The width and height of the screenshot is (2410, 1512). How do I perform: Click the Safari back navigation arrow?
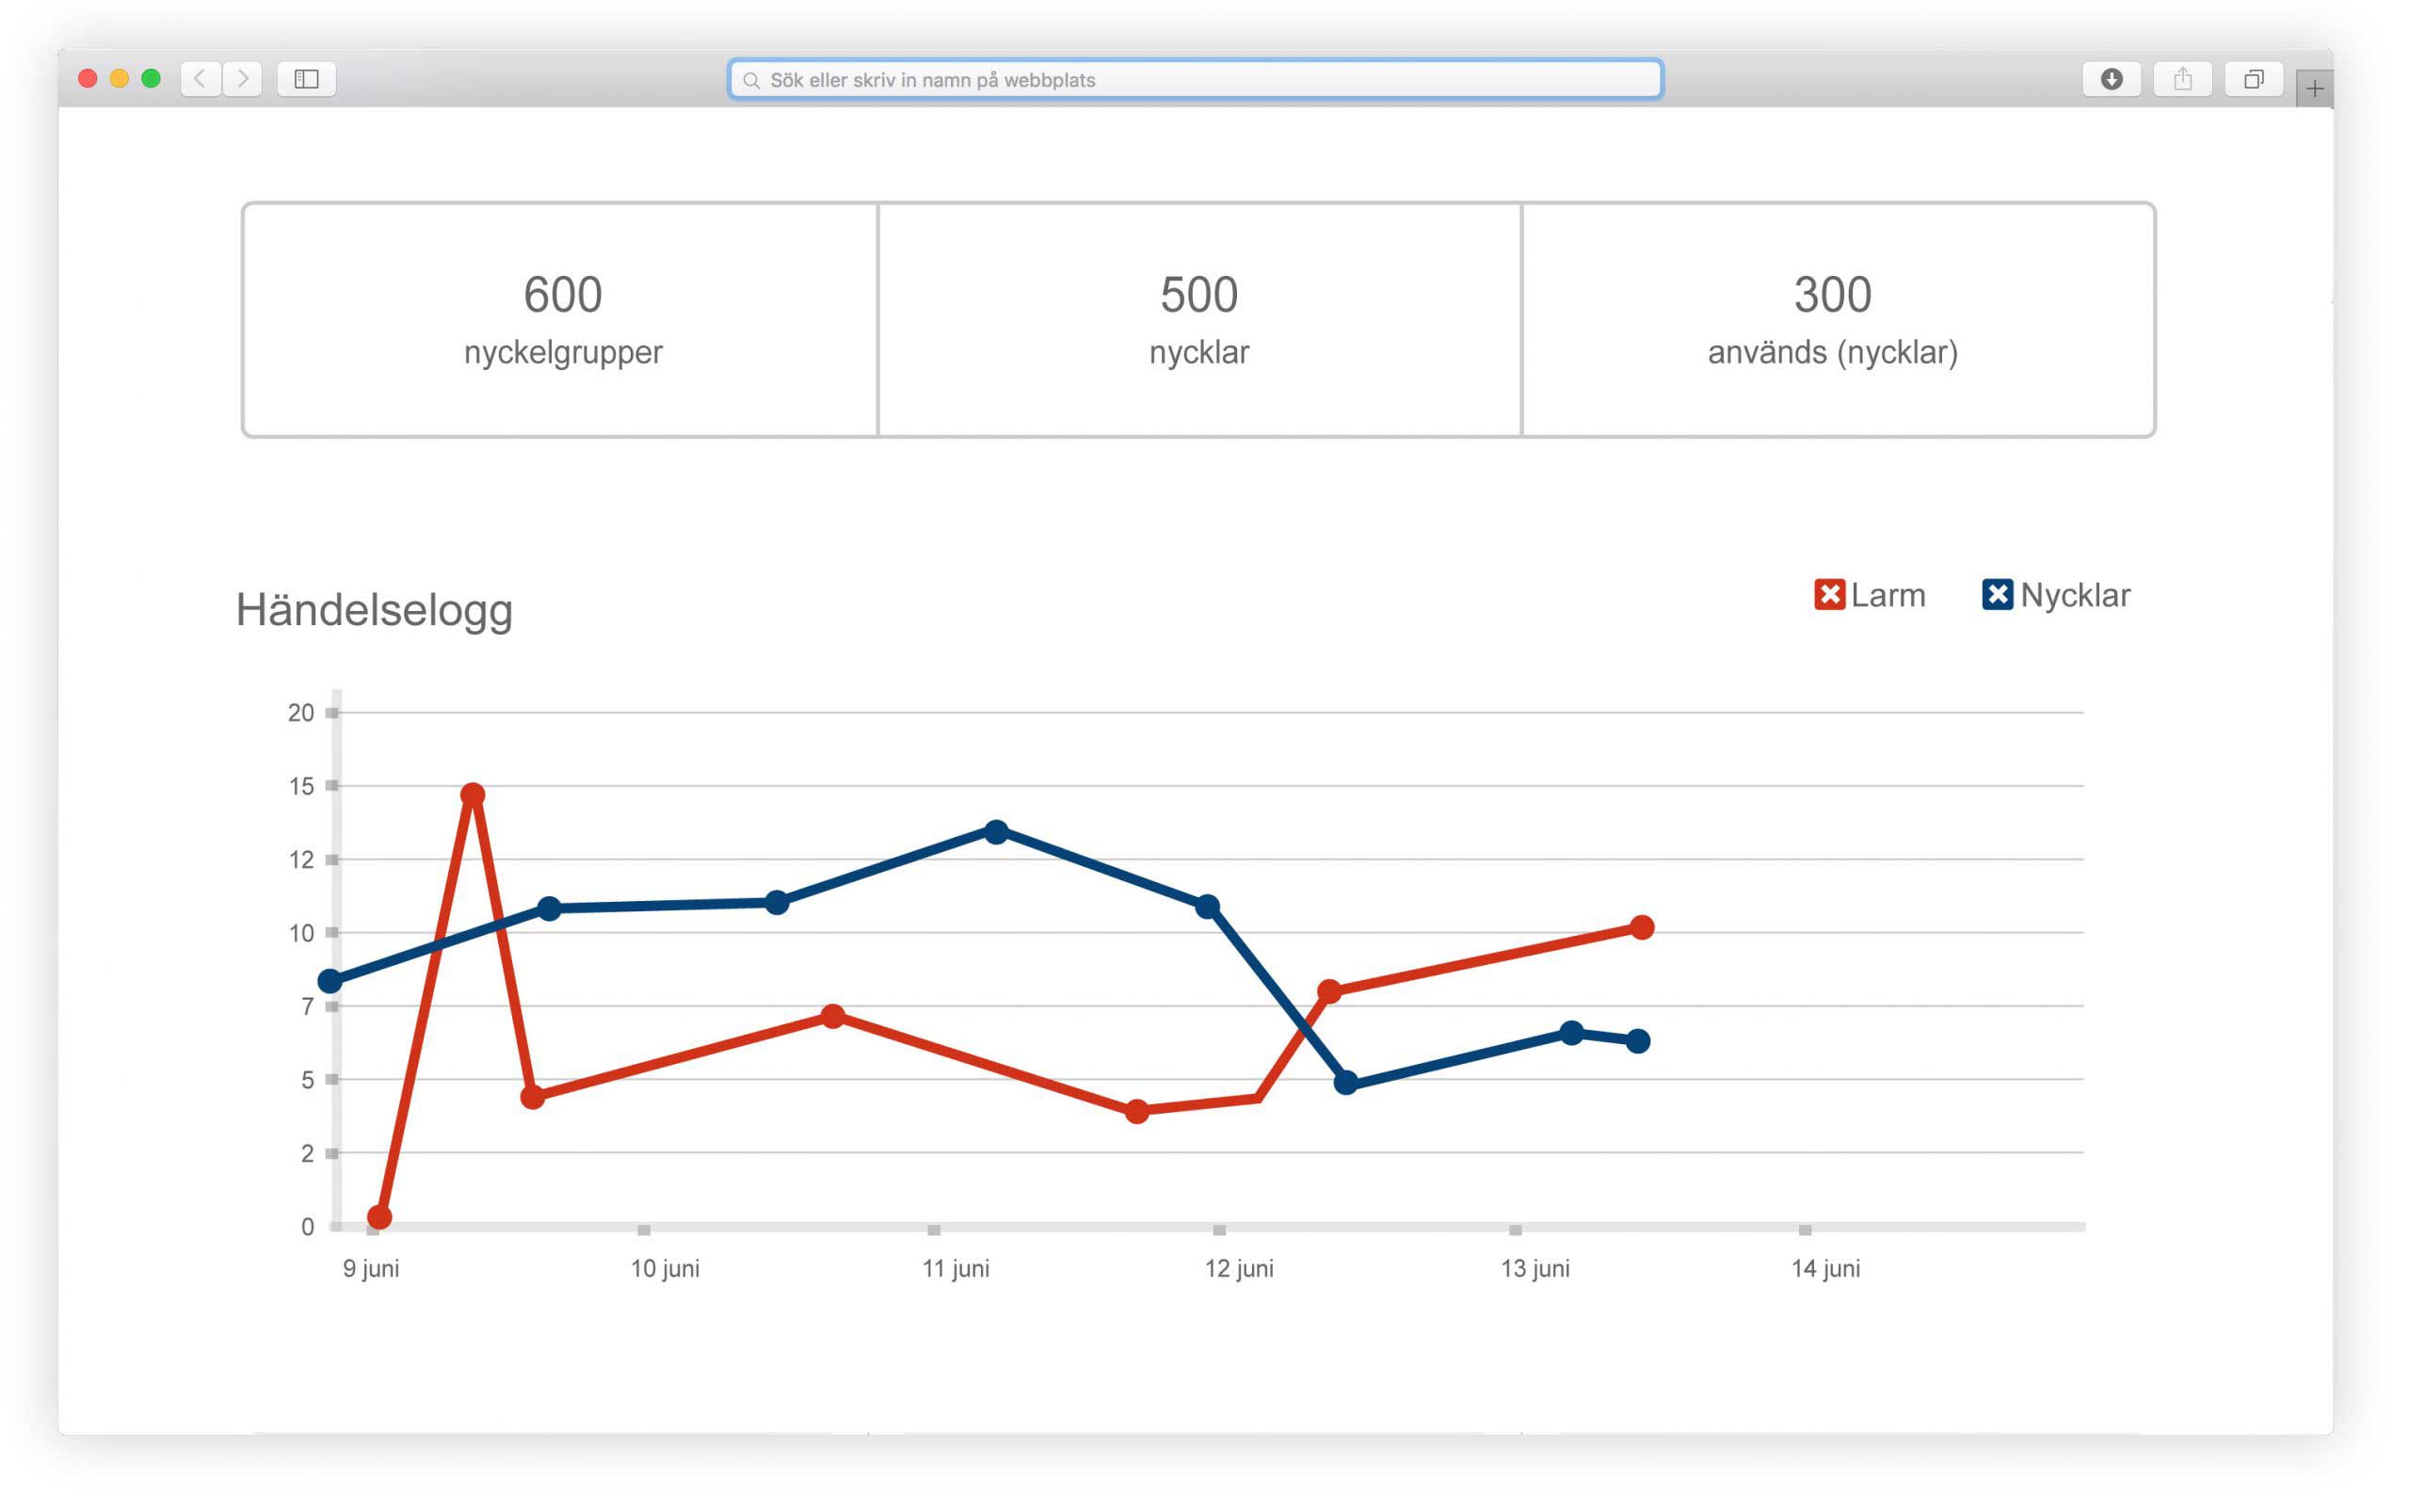tap(200, 79)
